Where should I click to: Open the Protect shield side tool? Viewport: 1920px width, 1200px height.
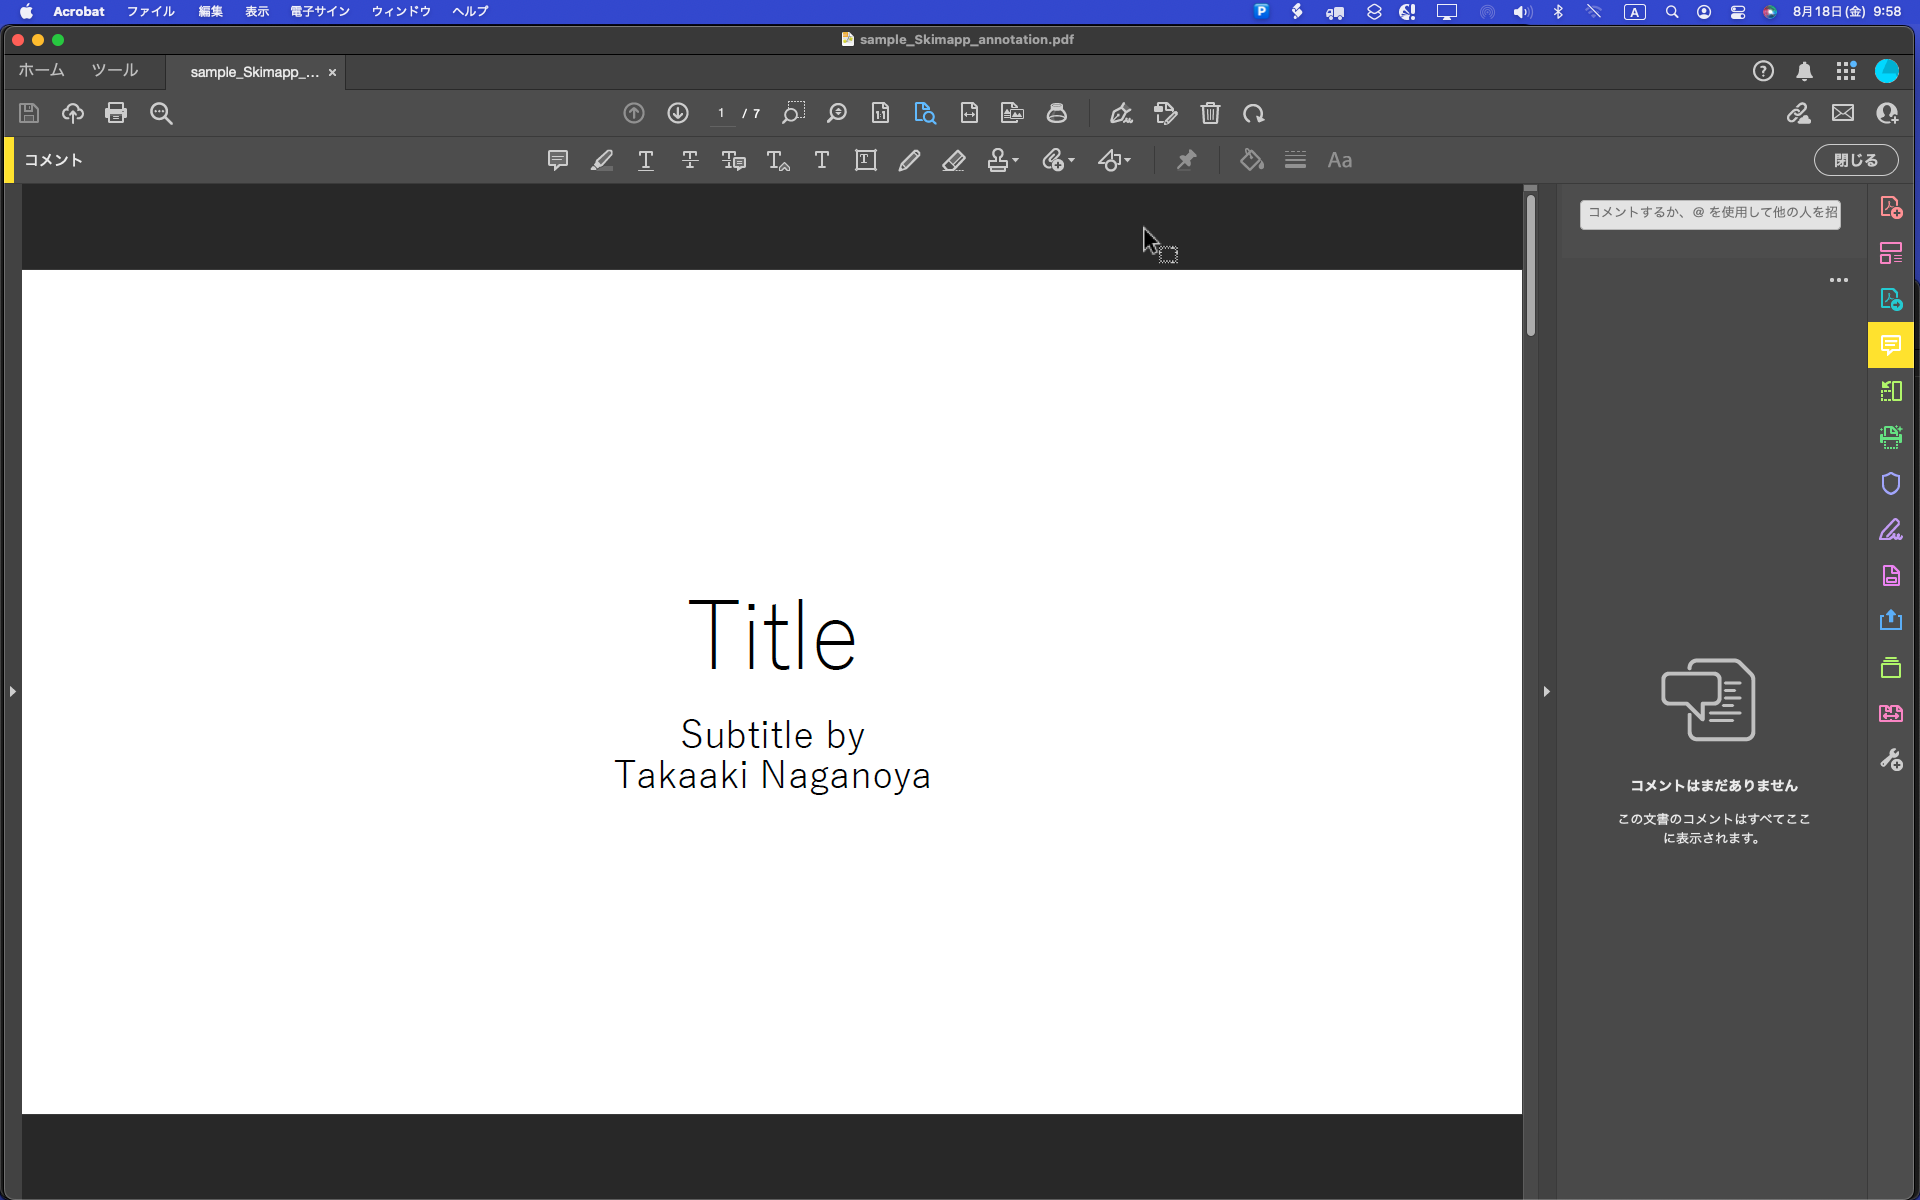click(1891, 483)
